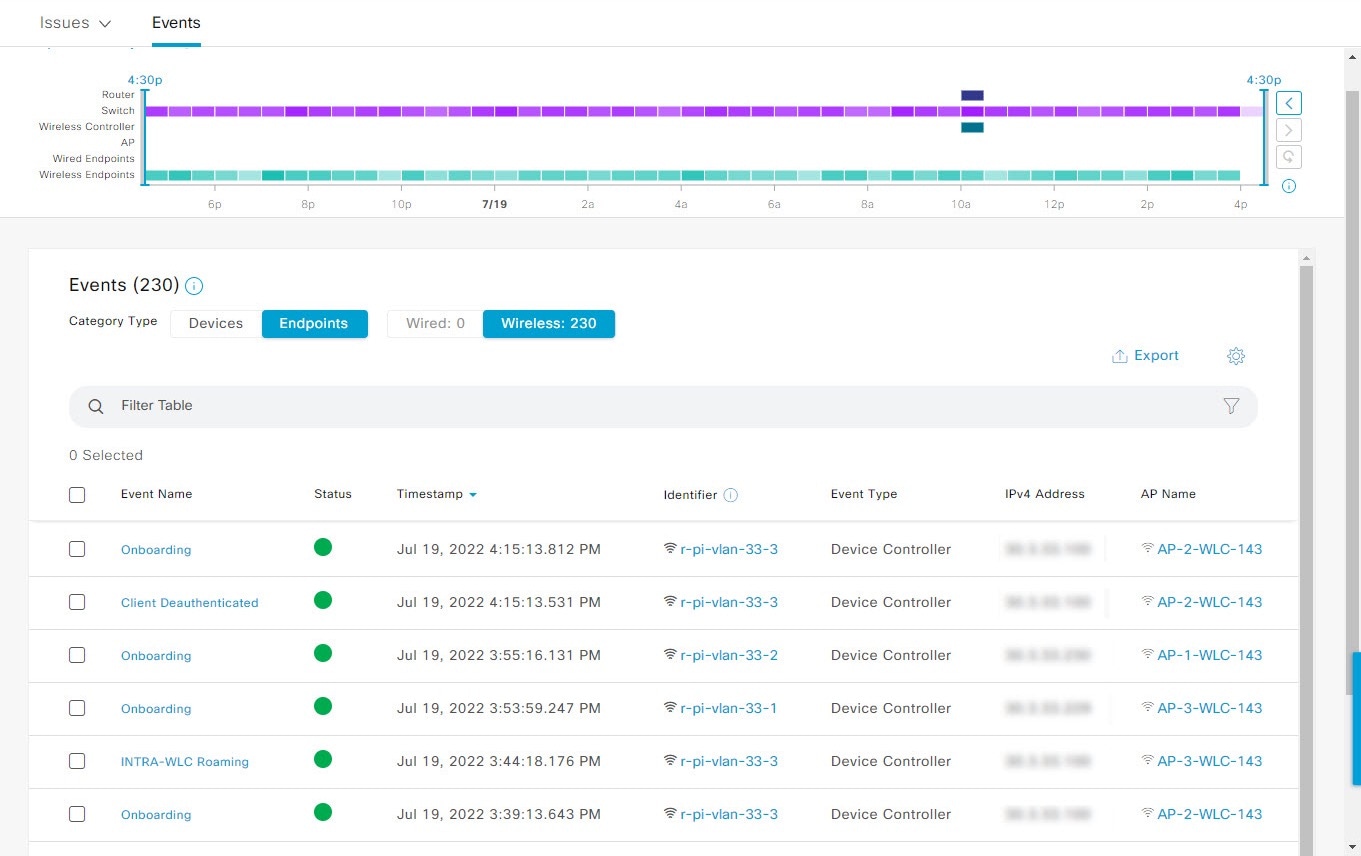1361x856 pixels.
Task: Click the info icon beside Events (230)
Action: (194, 286)
